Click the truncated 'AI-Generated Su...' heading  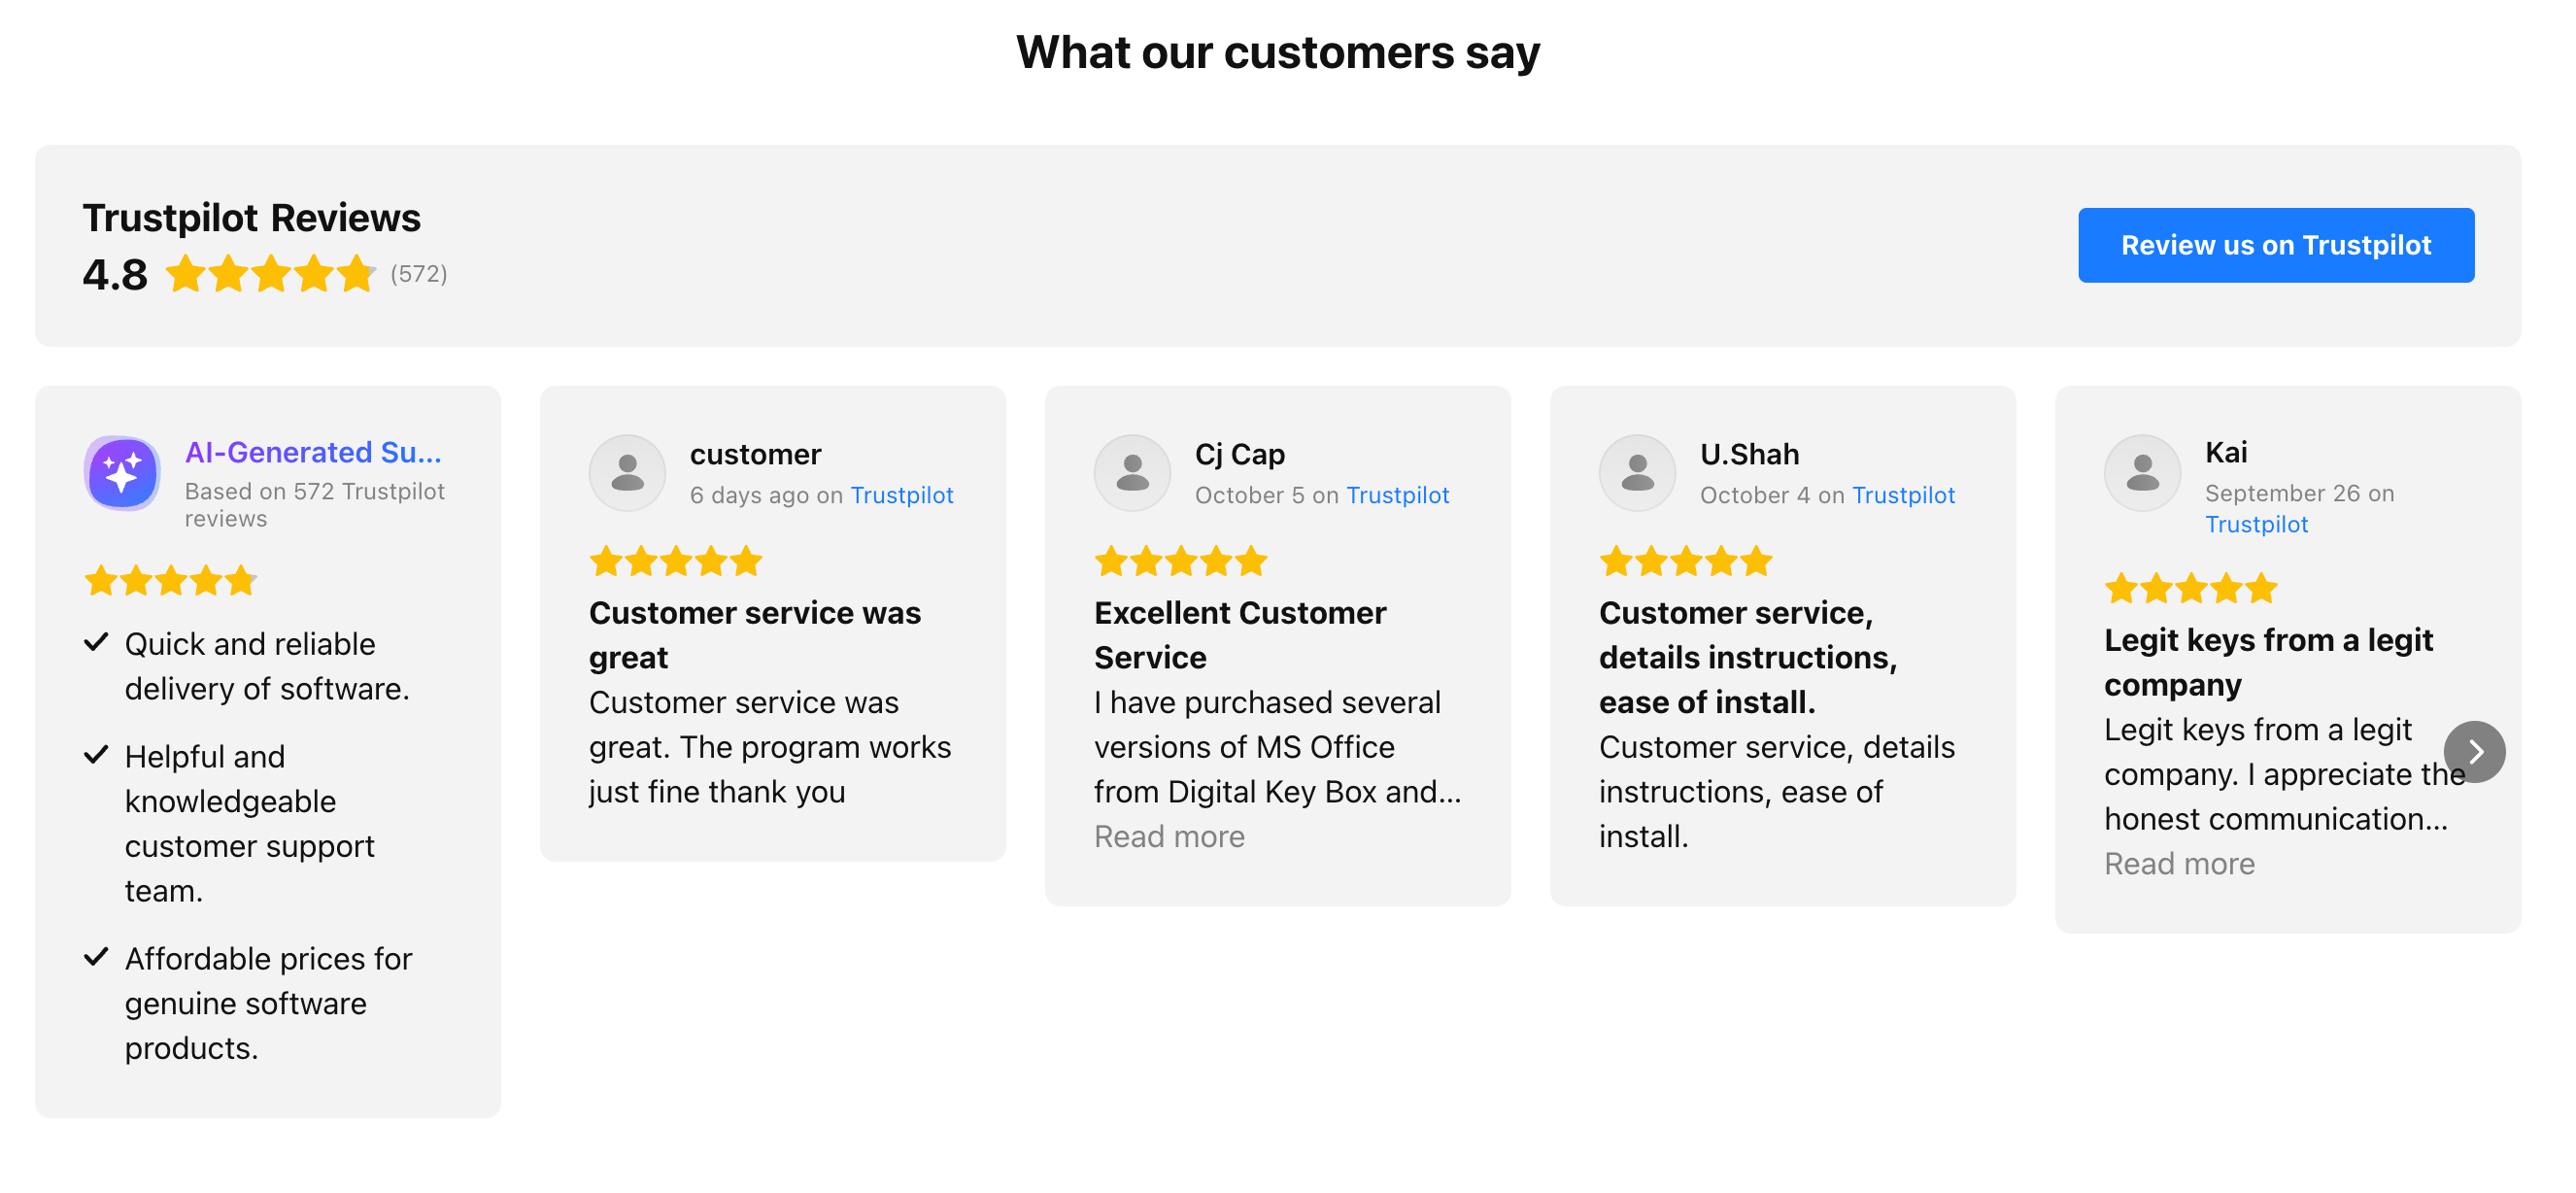click(313, 452)
